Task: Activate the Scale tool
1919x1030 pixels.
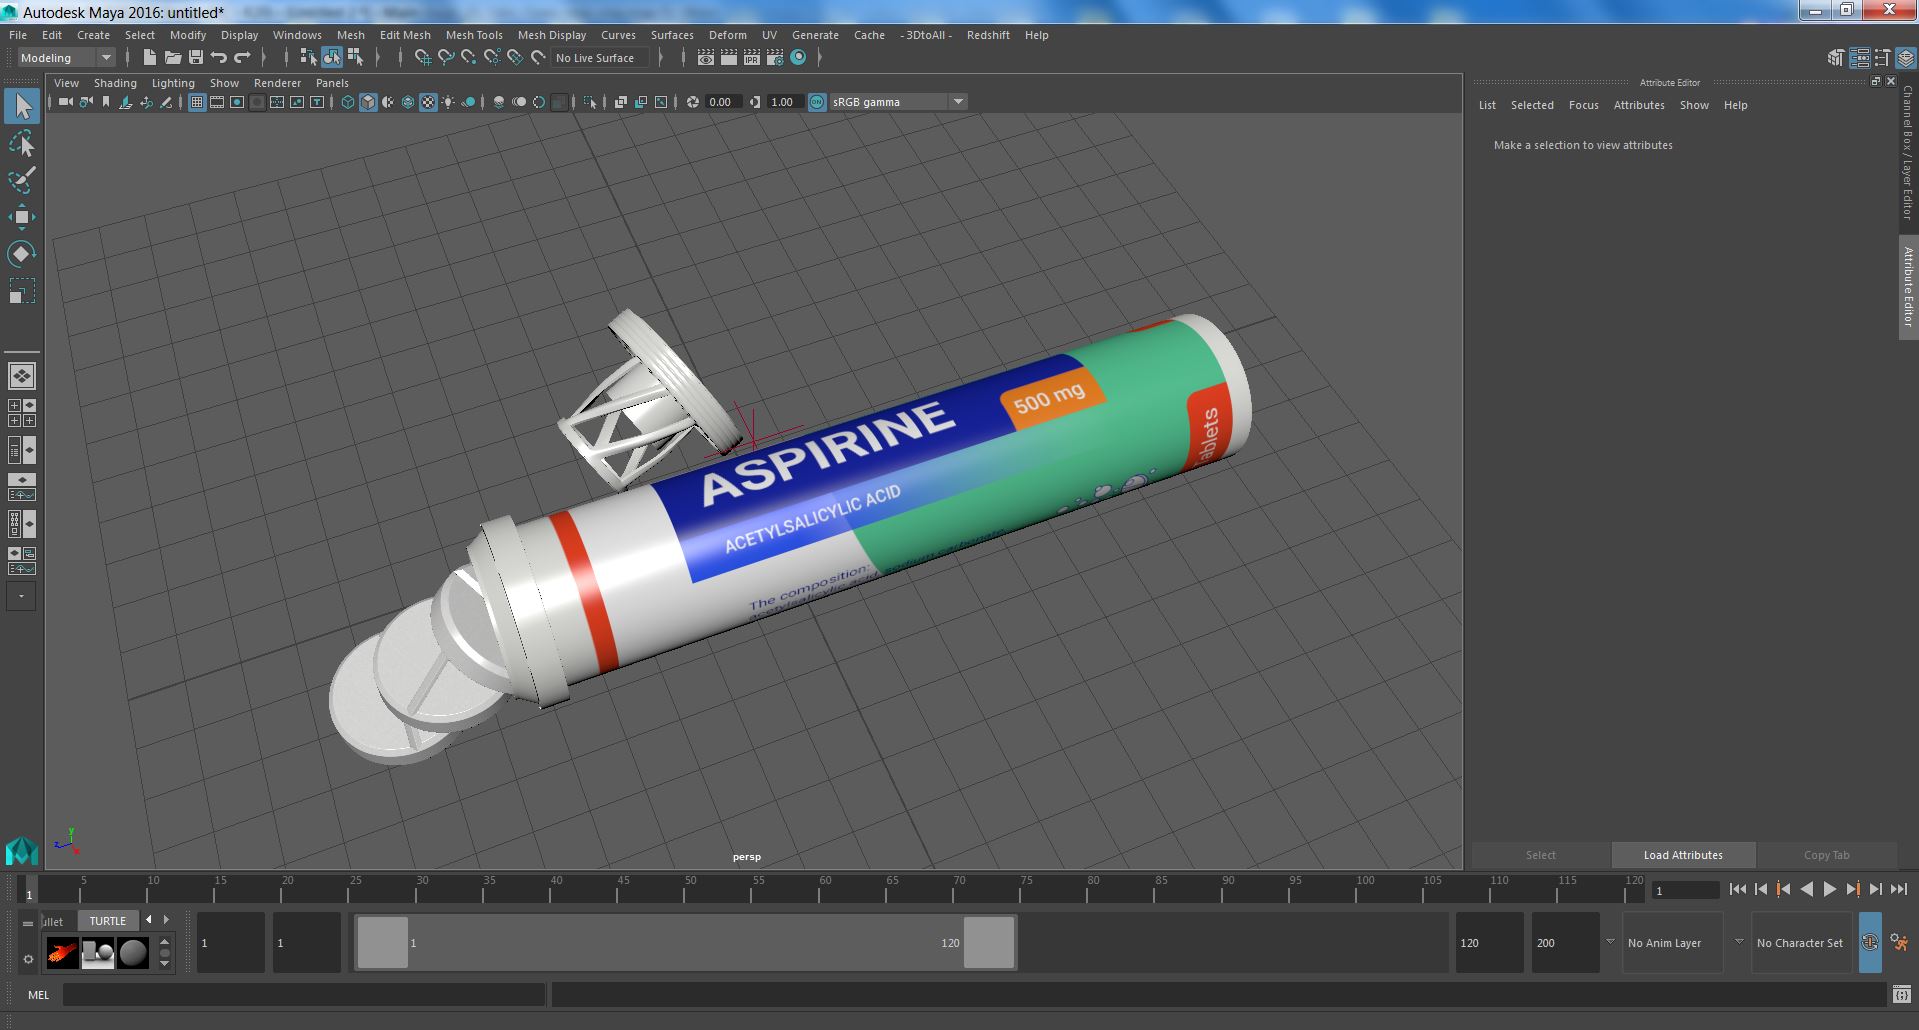Action: tap(22, 291)
